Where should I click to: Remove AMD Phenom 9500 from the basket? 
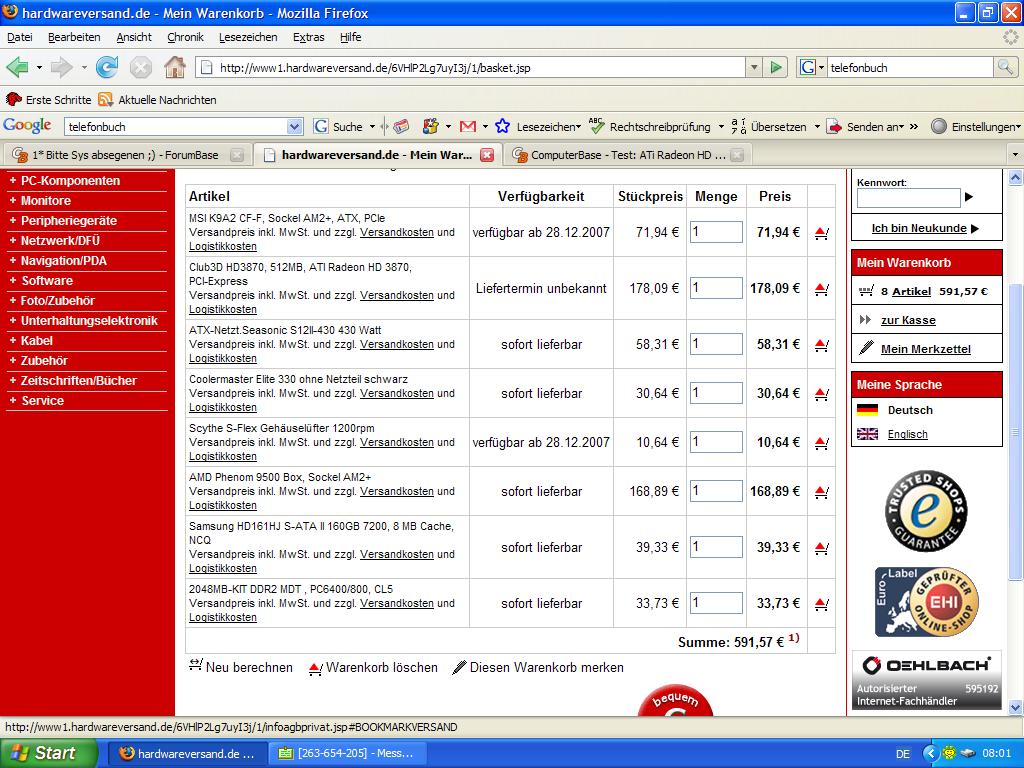tap(822, 492)
